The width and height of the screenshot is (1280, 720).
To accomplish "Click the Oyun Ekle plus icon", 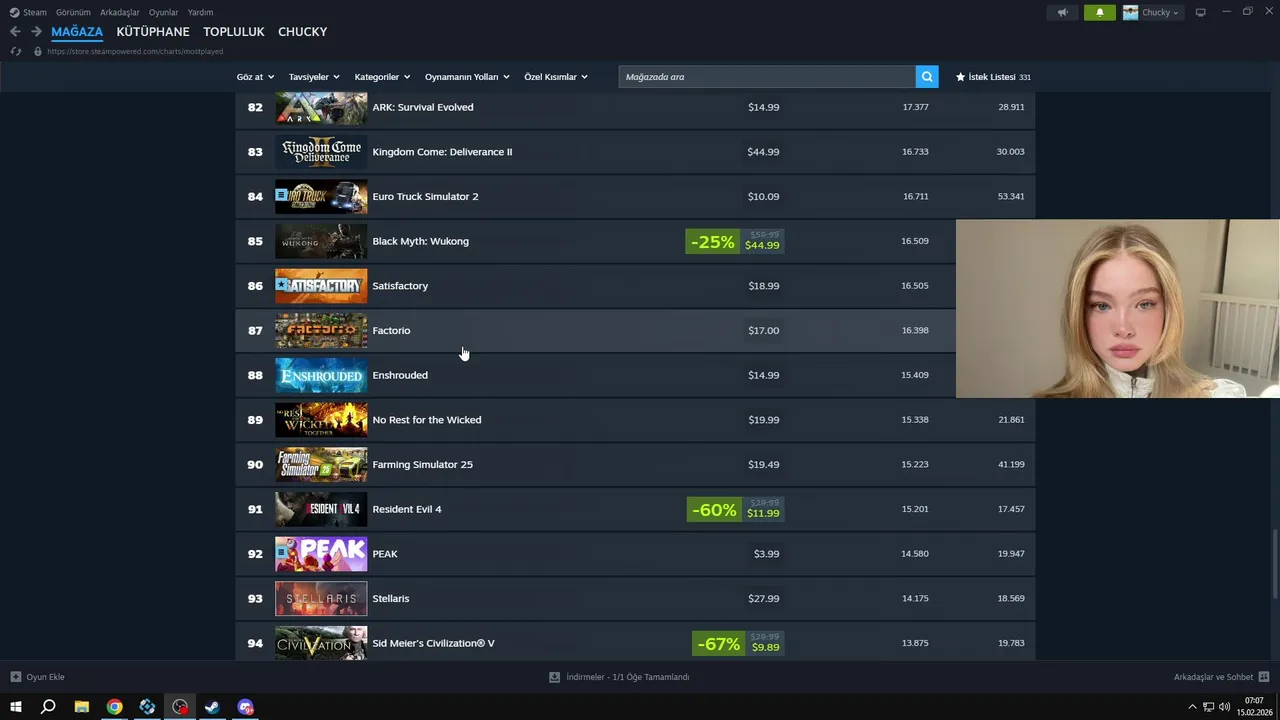I will pos(15,677).
